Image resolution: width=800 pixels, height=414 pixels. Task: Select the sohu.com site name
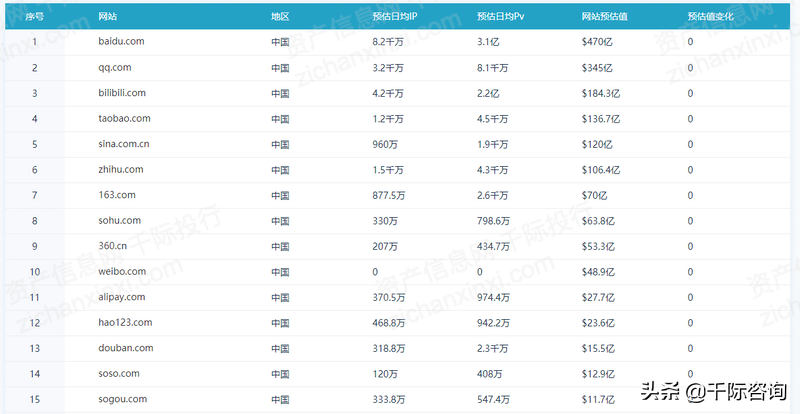pyautogui.click(x=119, y=221)
